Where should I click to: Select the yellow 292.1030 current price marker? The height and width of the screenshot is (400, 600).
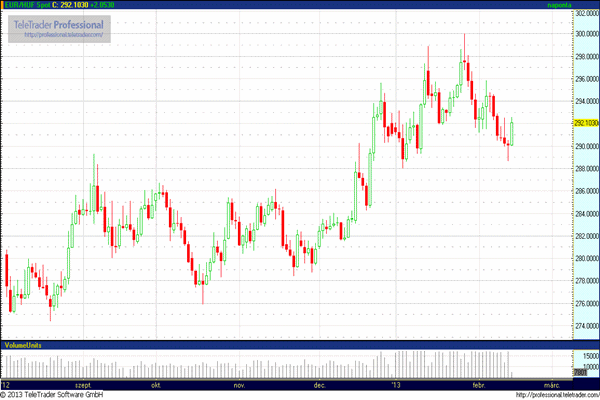(583, 123)
